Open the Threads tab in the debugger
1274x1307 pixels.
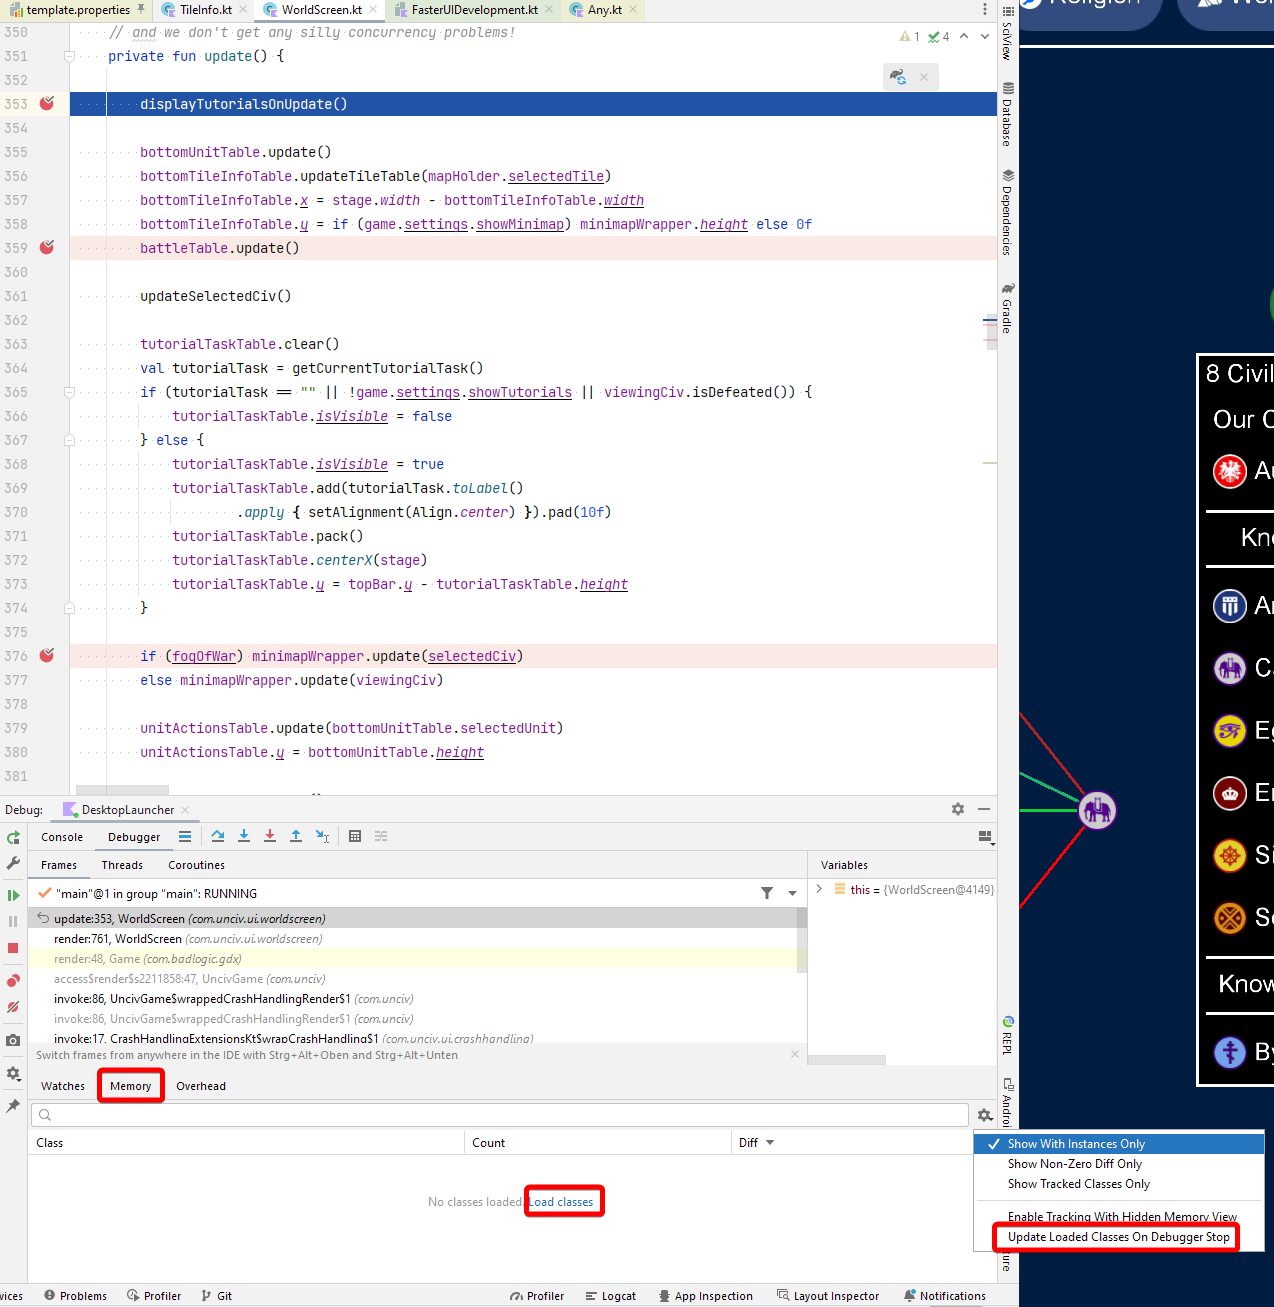121,864
